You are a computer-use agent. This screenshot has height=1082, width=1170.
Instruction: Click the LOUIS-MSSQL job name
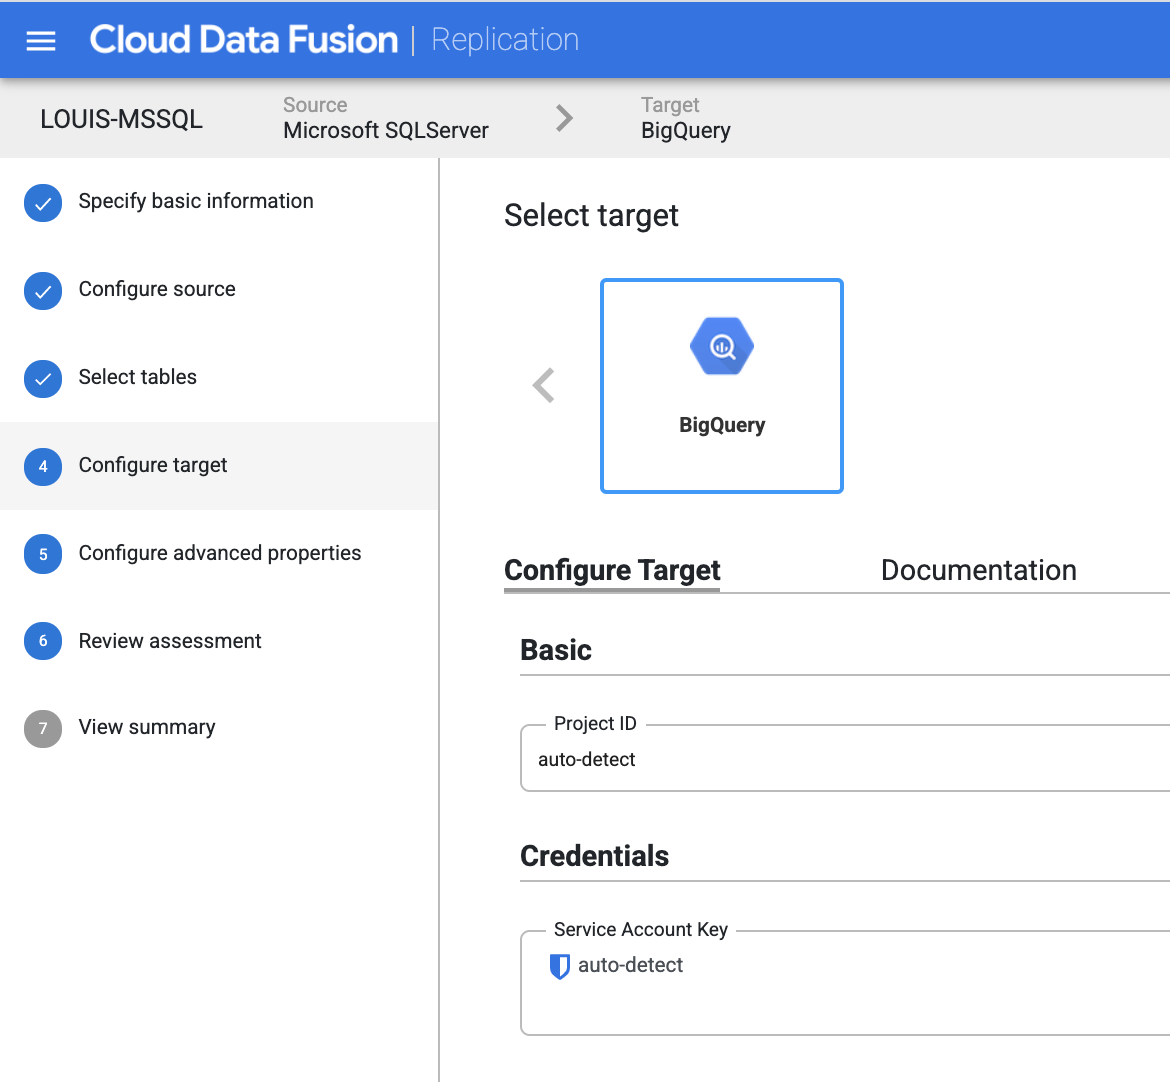(x=122, y=119)
